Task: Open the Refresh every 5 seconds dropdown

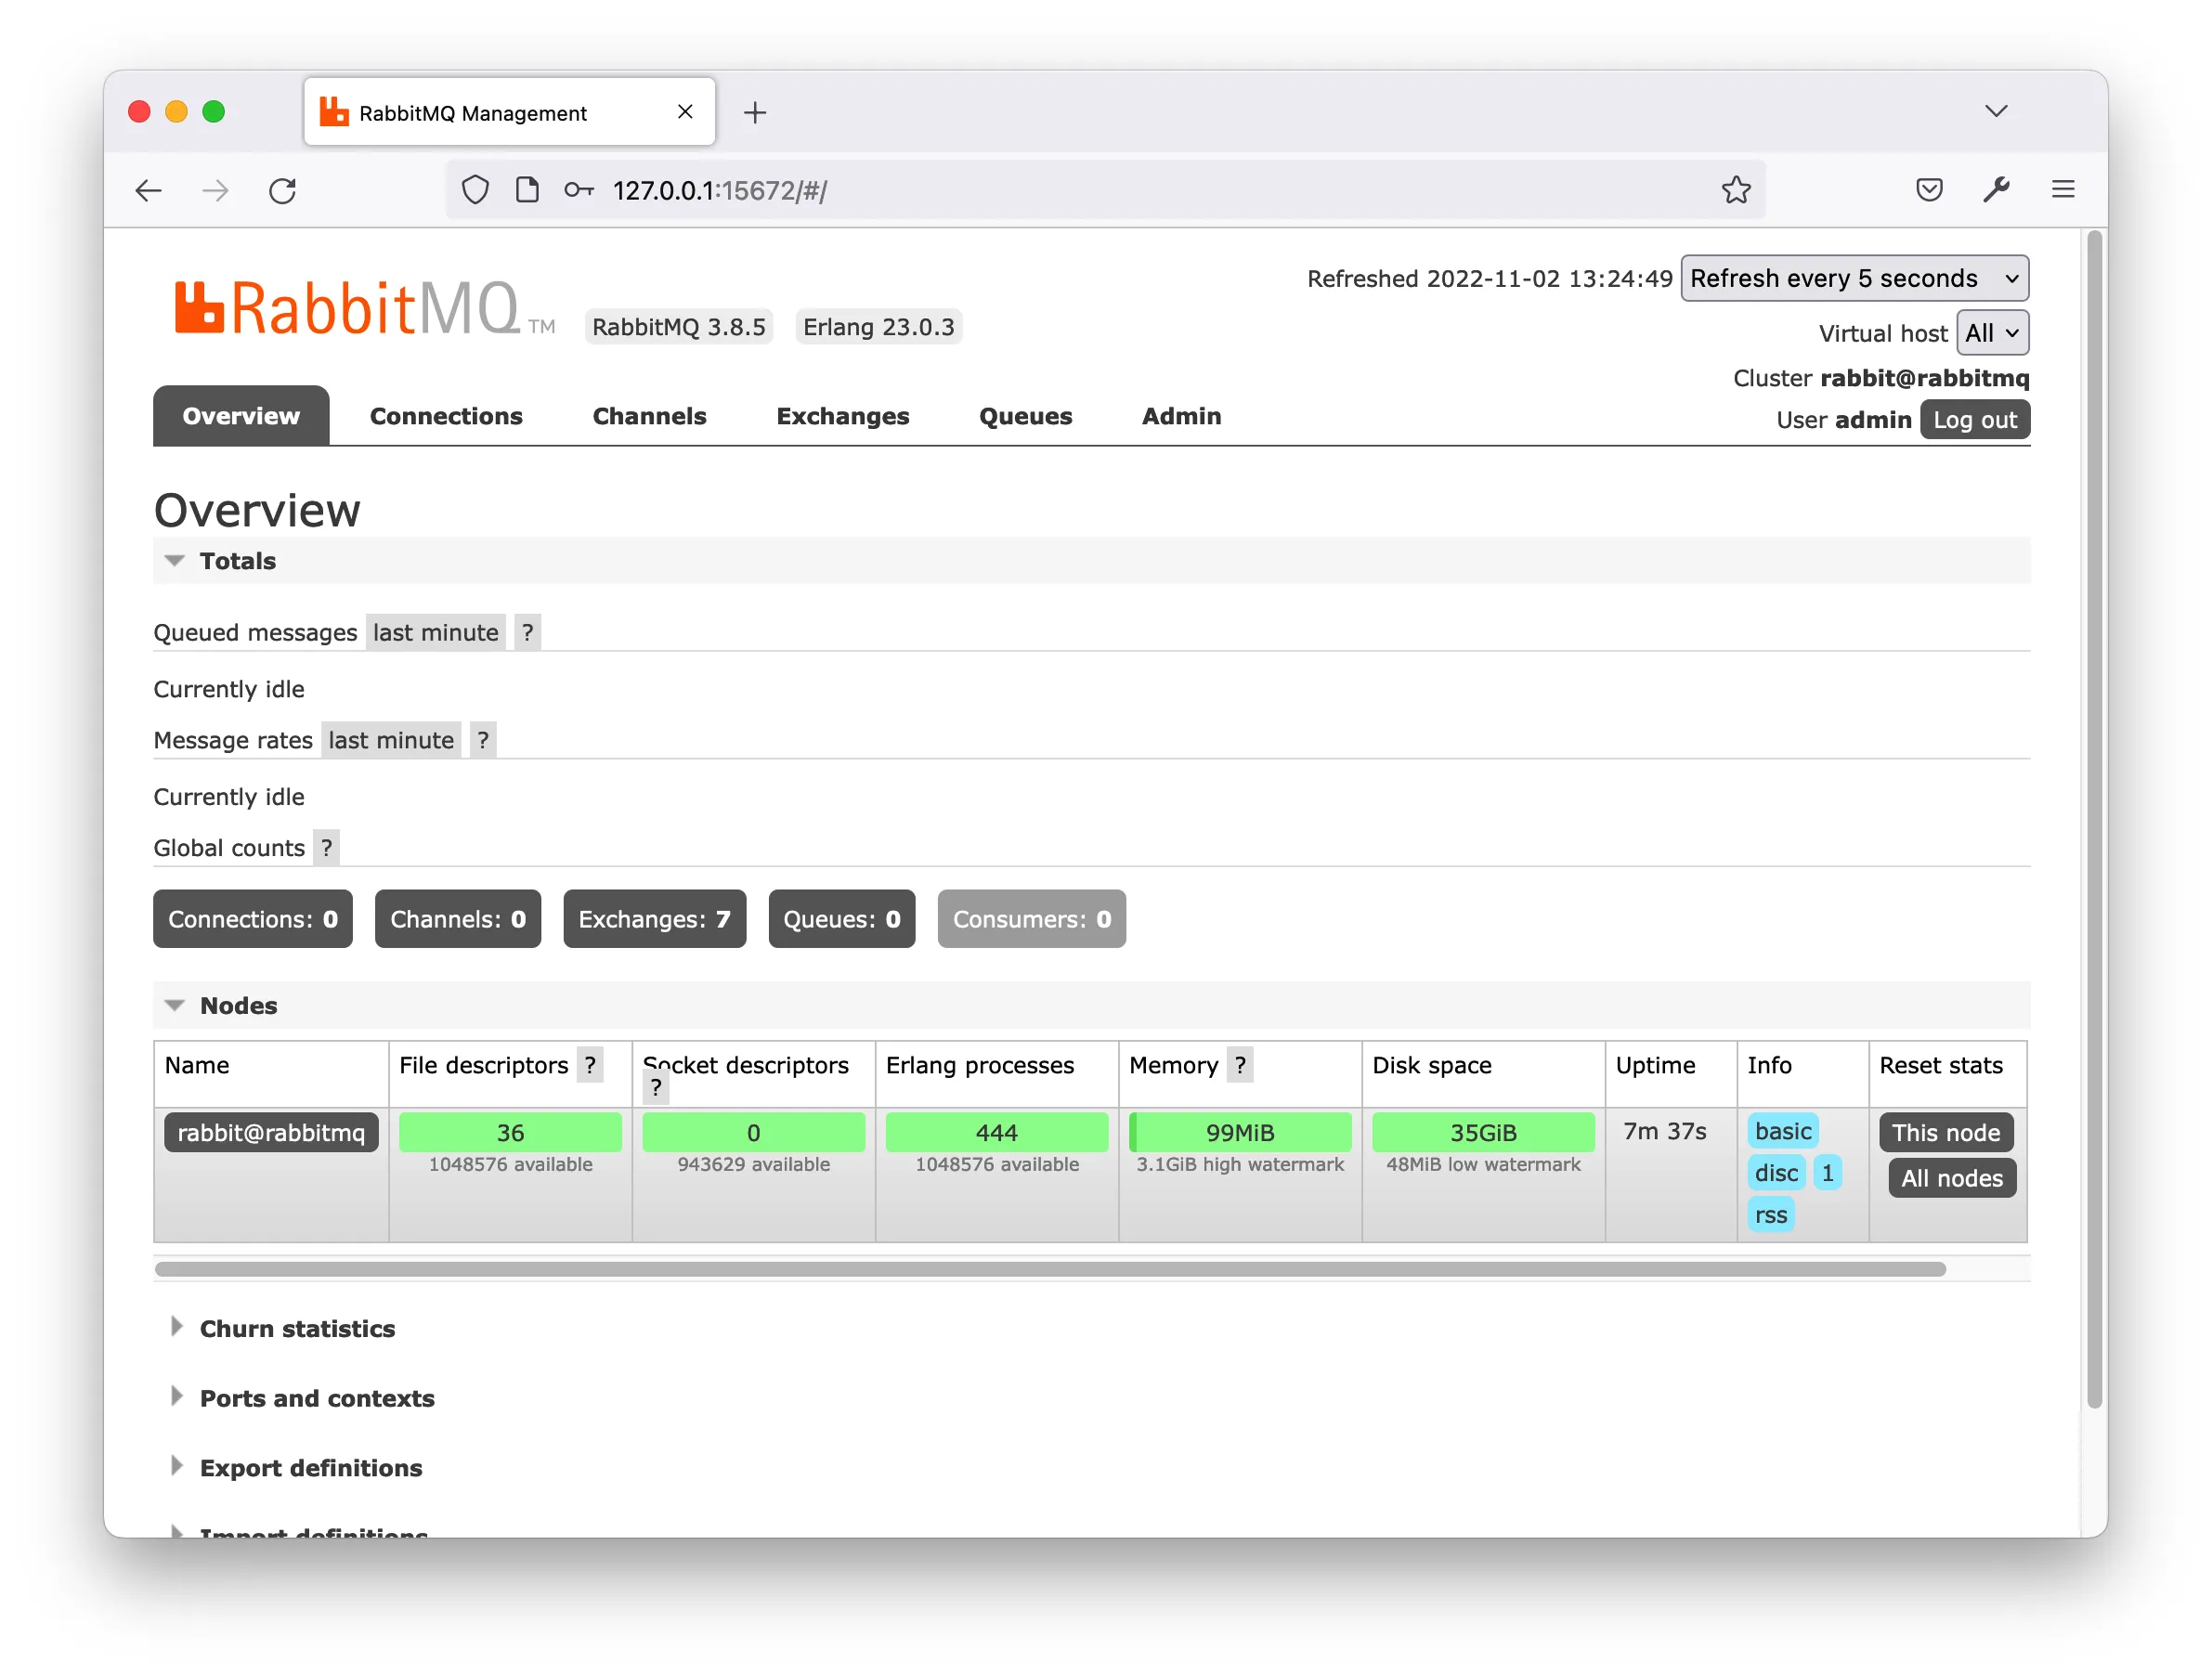Action: (1854, 278)
